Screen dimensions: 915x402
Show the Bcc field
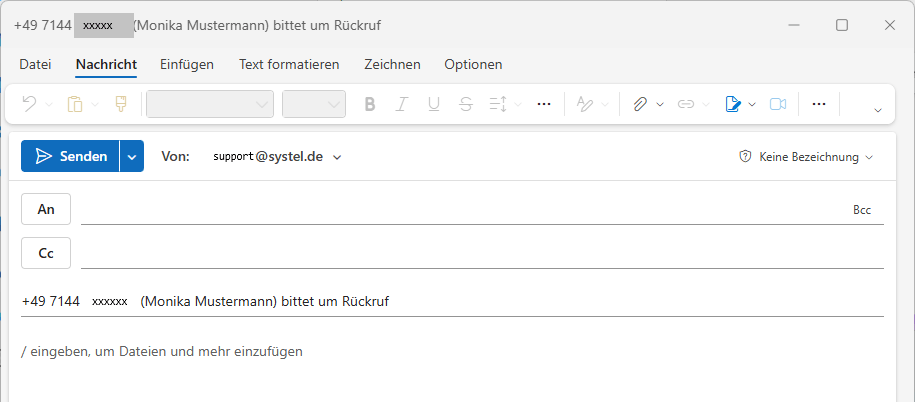click(x=862, y=210)
